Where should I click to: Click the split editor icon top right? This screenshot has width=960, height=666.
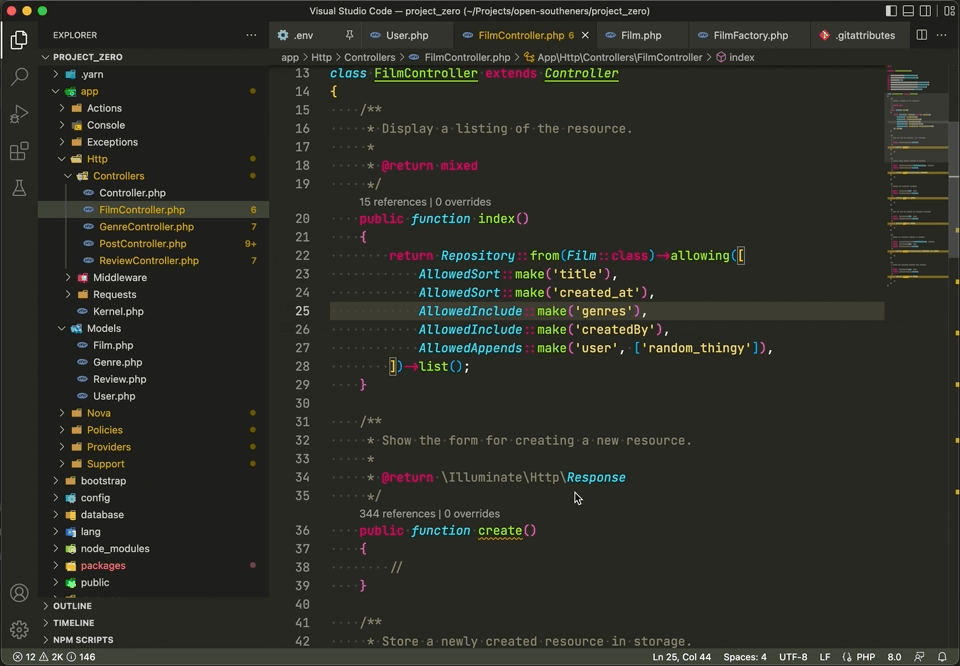coord(920,35)
